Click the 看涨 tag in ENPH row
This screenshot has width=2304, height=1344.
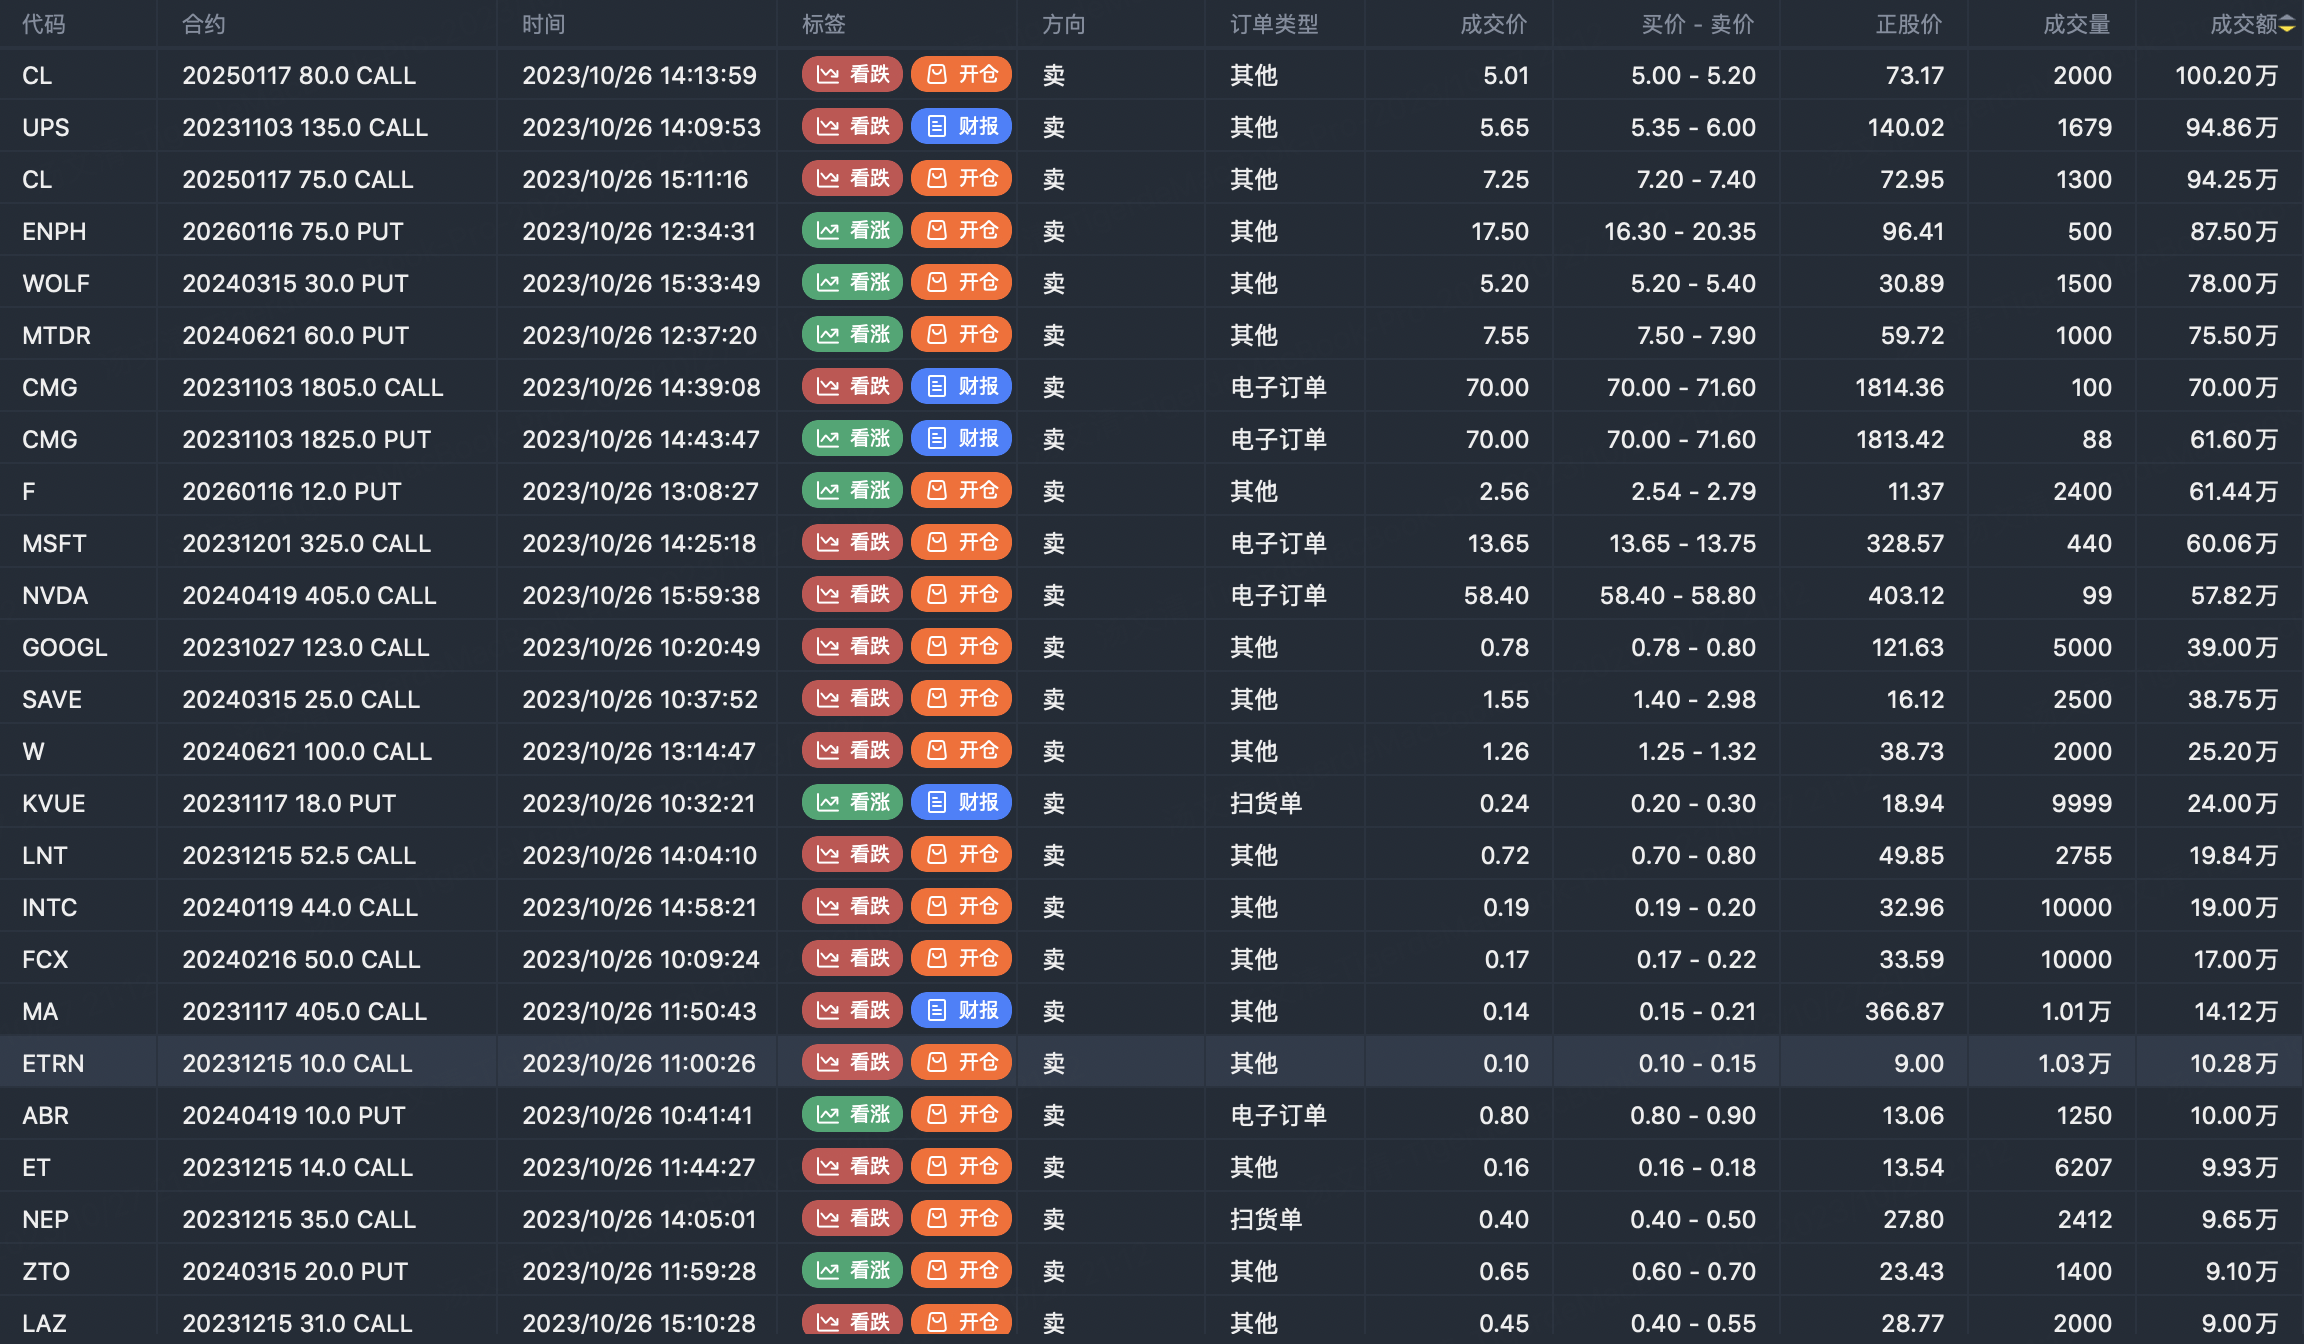(852, 231)
